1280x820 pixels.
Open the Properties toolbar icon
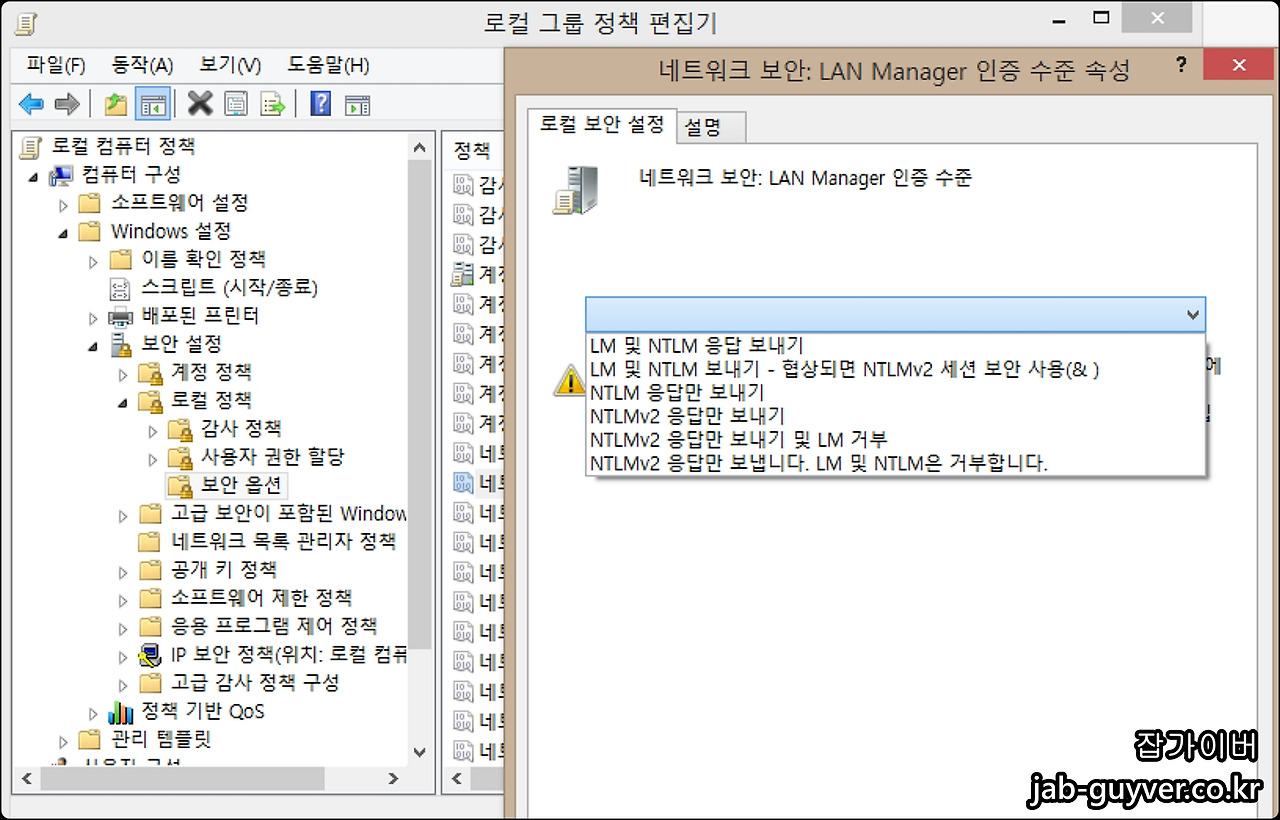click(236, 103)
